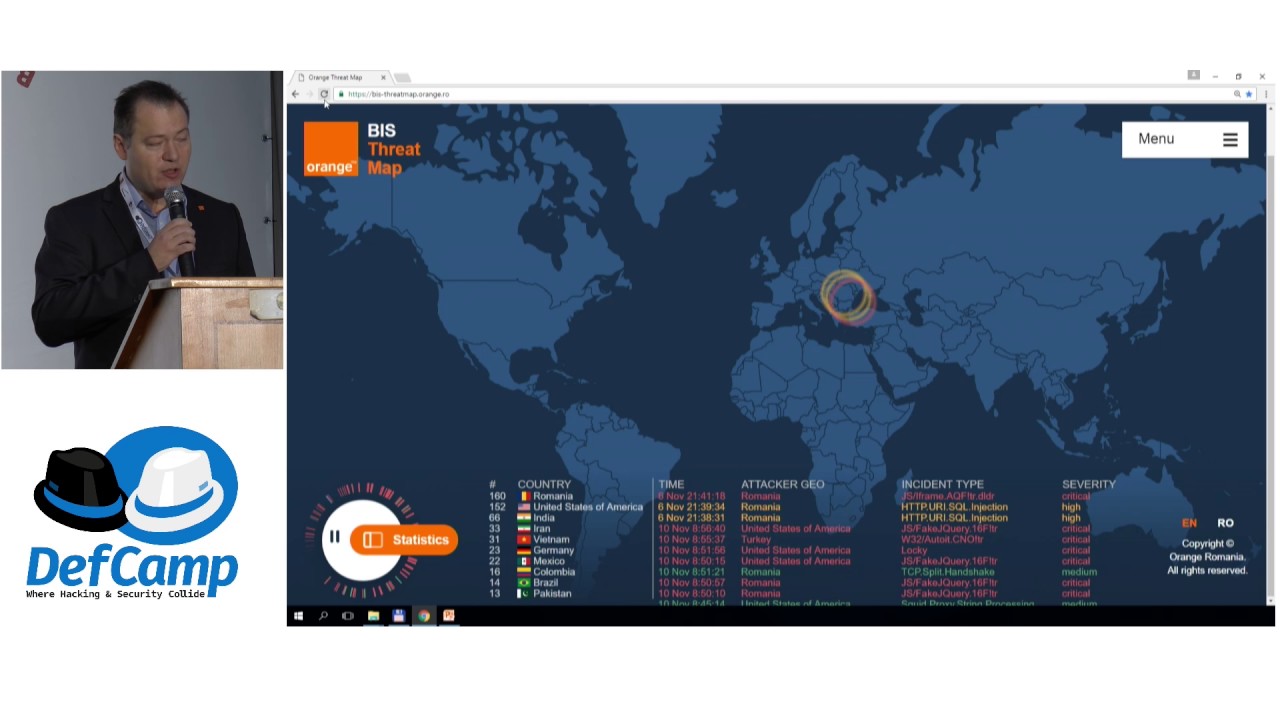Click the 'Copyright © Orange Romania' text
Screen dimensions: 1280x720
point(1207,551)
